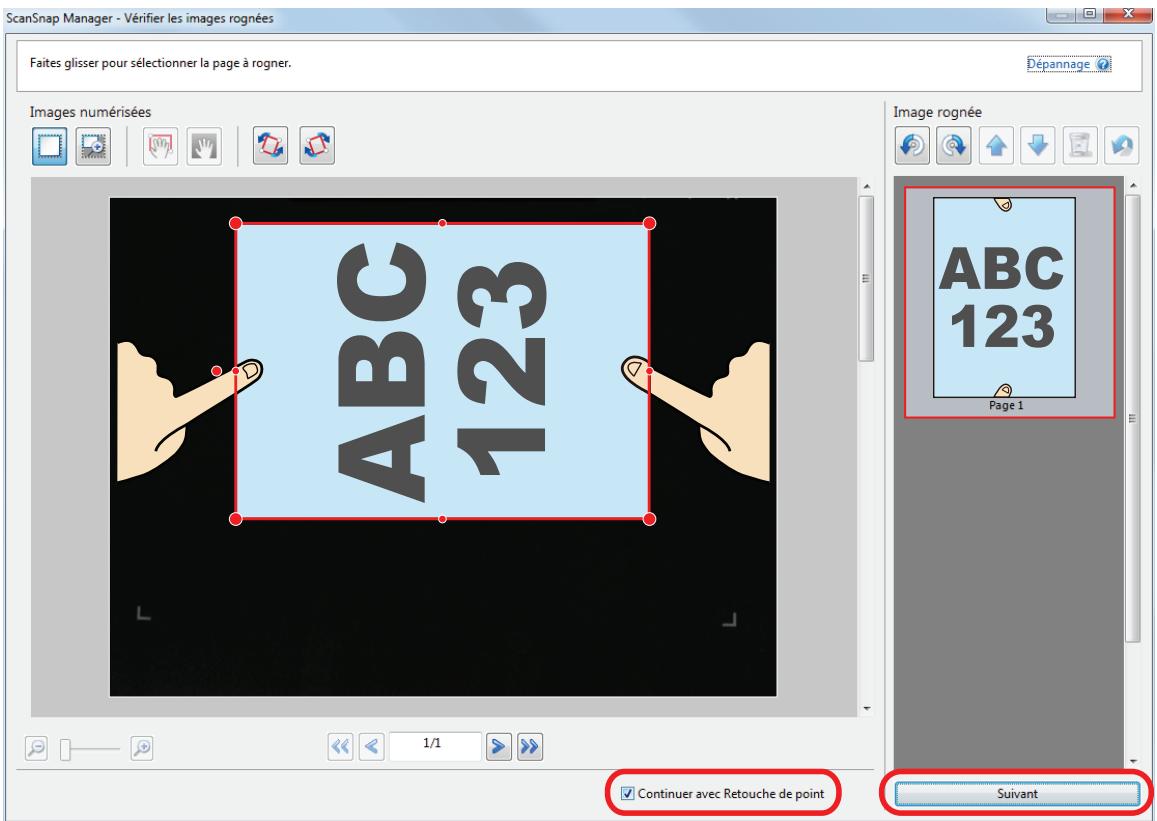1157x821 pixels.
Task: Rotate cropped image left
Action: (912, 146)
